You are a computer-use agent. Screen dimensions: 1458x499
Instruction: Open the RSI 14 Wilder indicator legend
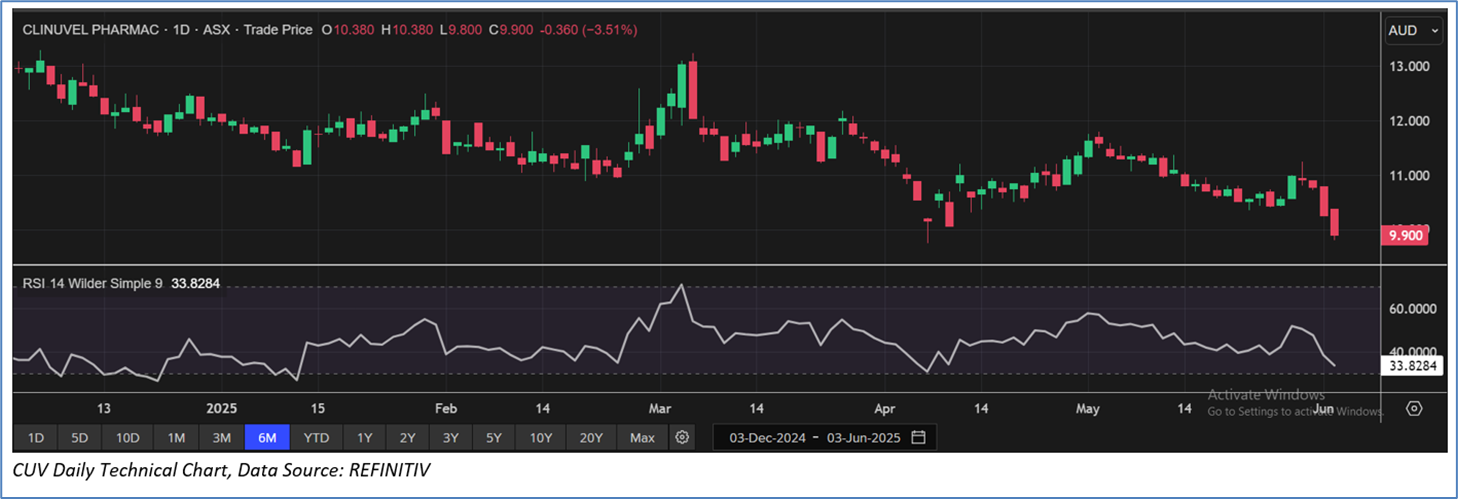[x=93, y=285]
